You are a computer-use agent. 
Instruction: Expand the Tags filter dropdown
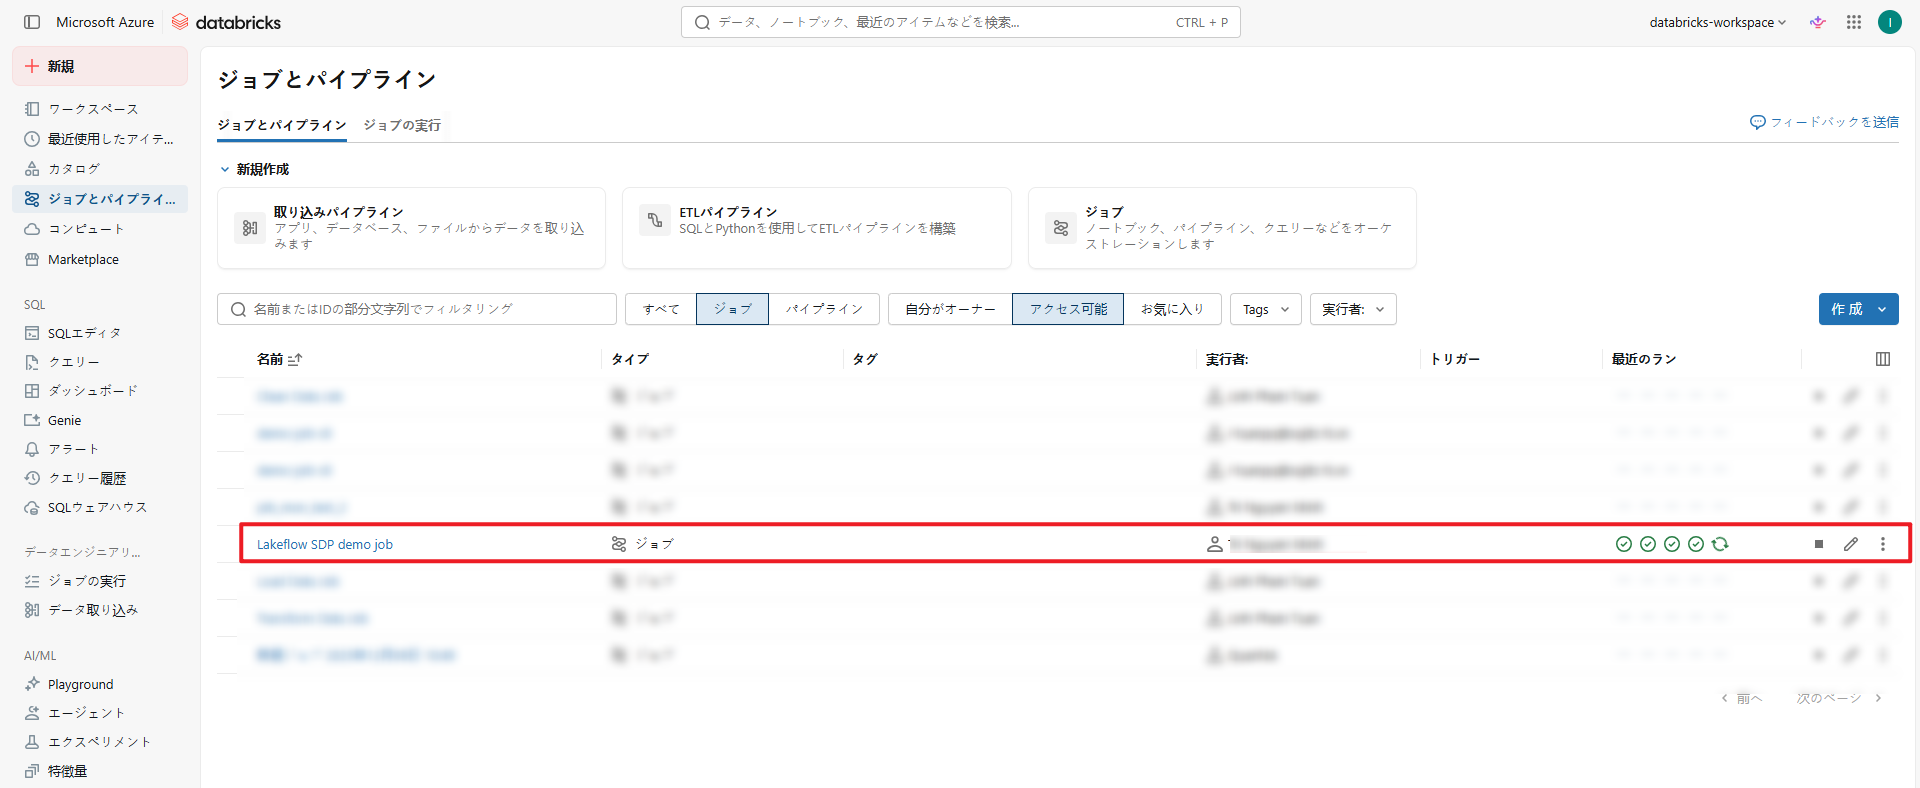click(1265, 309)
